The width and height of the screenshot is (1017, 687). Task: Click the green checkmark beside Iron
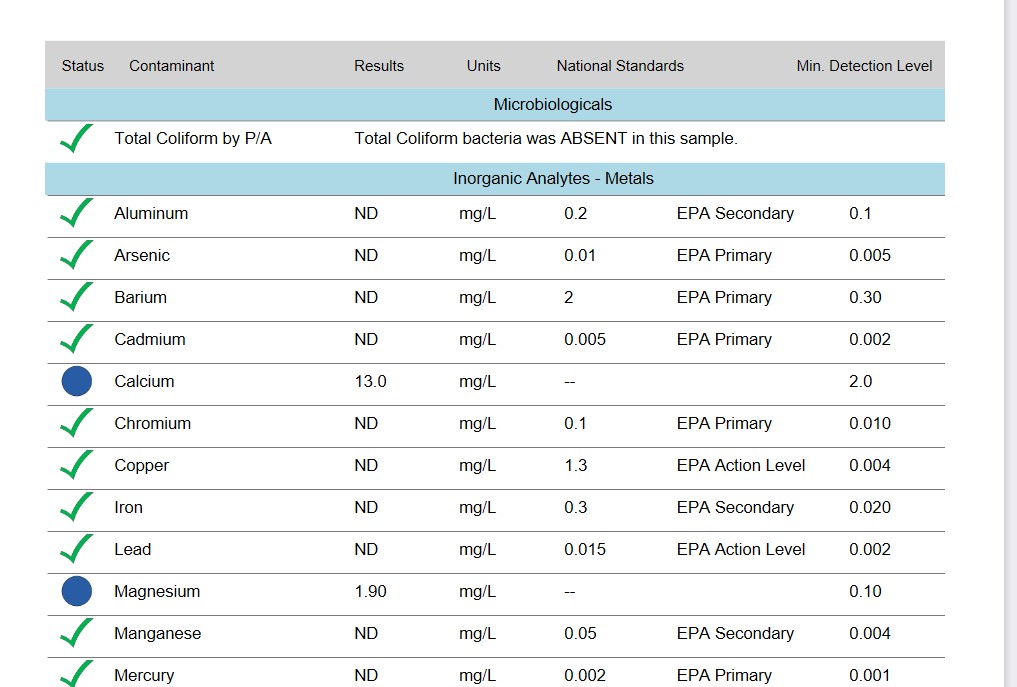[77, 507]
